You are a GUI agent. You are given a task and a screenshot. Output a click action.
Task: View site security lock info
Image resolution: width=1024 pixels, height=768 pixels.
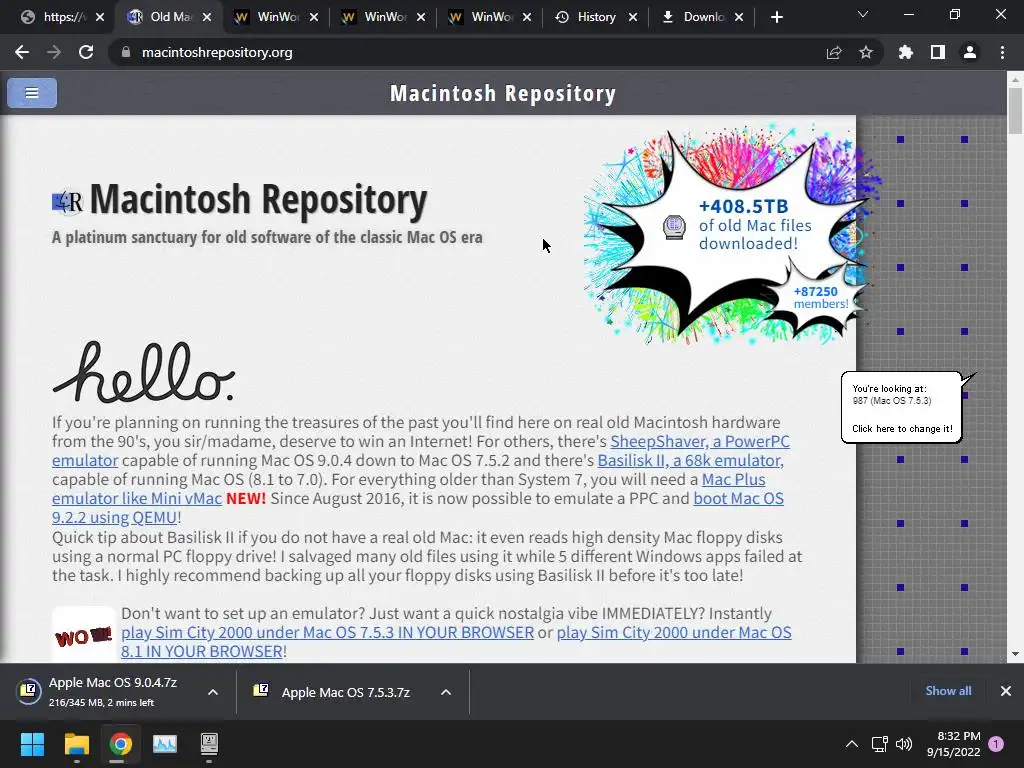[125, 52]
